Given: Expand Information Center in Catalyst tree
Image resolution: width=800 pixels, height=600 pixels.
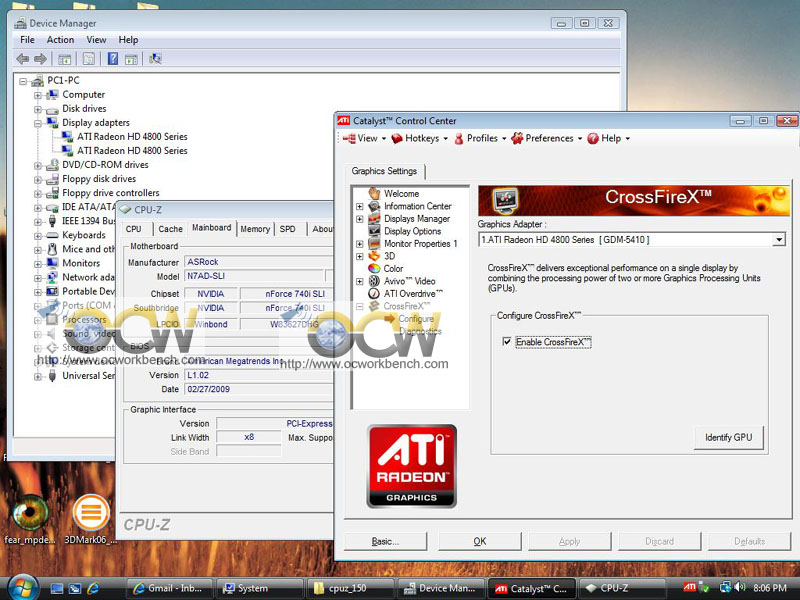Looking at the screenshot, I should [360, 207].
